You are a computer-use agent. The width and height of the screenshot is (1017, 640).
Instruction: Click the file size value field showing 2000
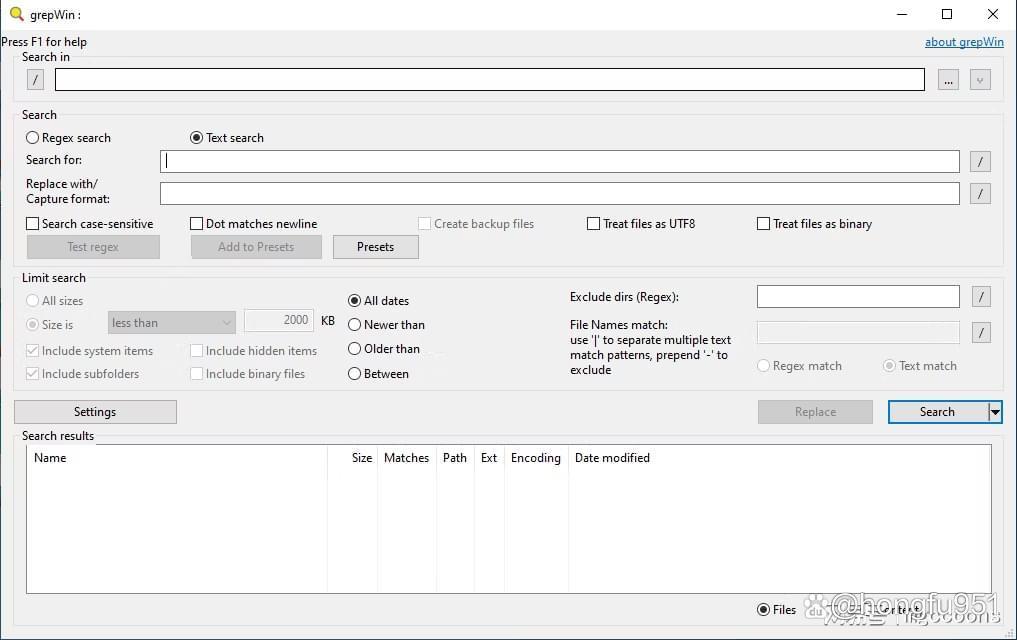point(279,320)
